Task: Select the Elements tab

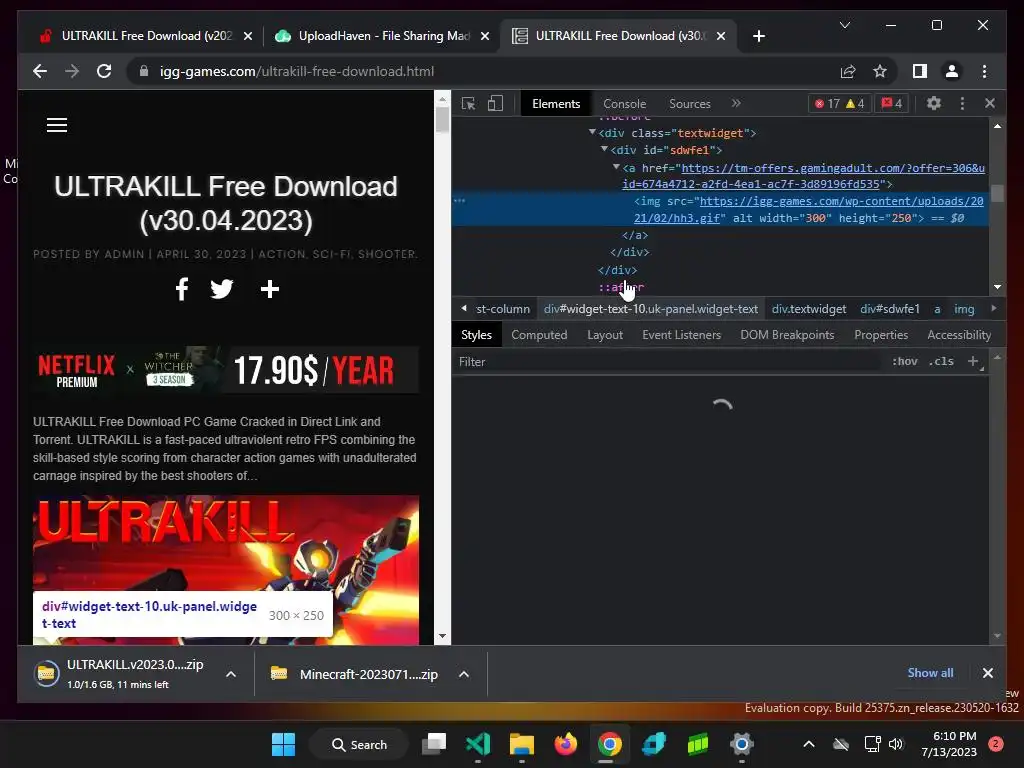Action: click(x=556, y=104)
